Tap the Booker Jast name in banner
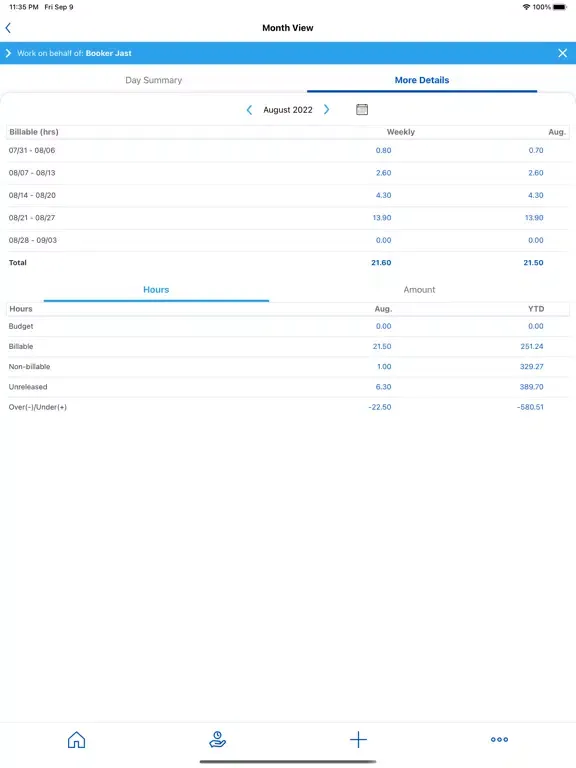Image resolution: width=576 pixels, height=768 pixels. pos(108,53)
